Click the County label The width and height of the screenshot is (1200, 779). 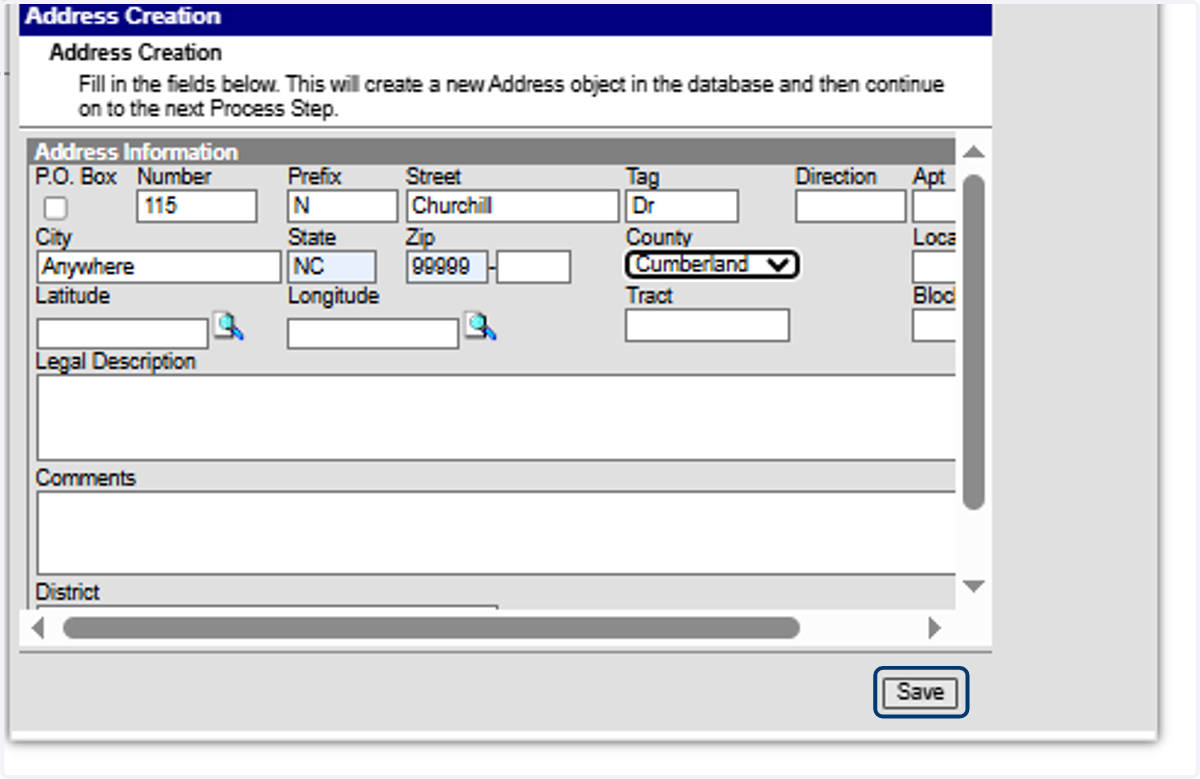659,238
